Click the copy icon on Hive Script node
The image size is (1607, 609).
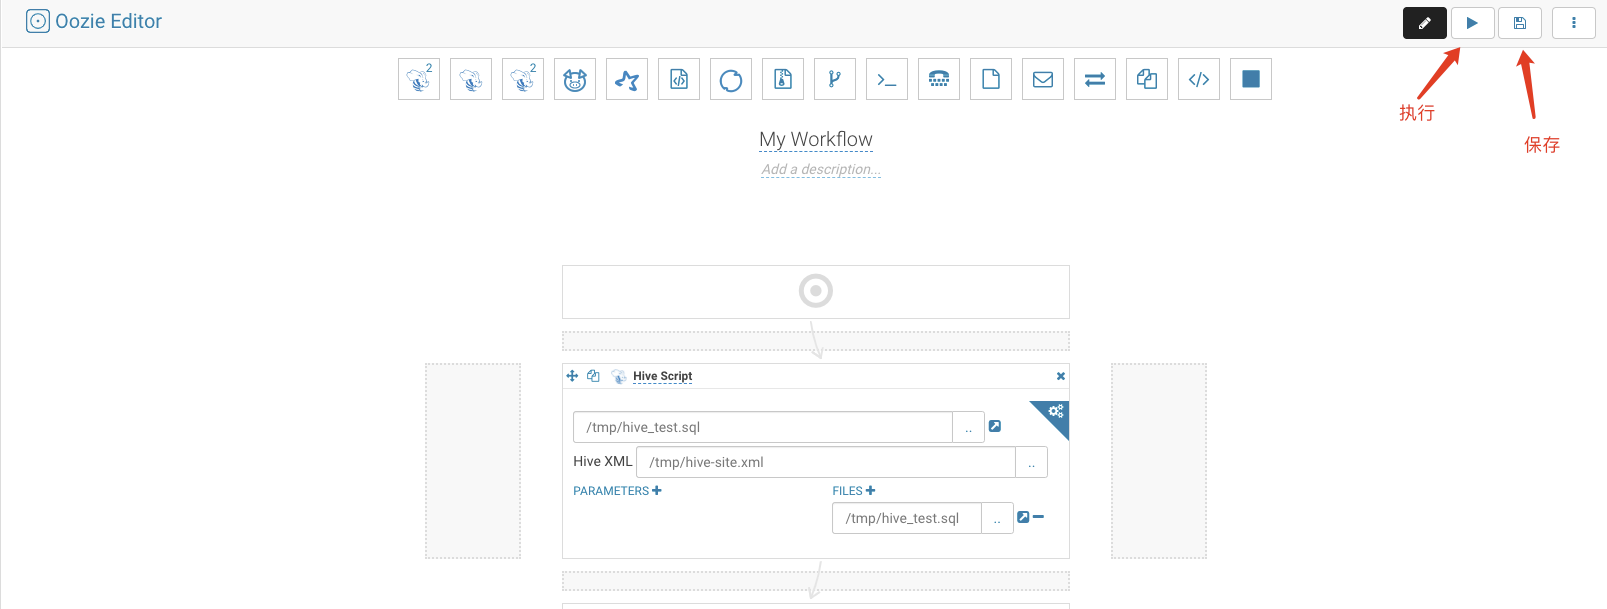(x=593, y=376)
